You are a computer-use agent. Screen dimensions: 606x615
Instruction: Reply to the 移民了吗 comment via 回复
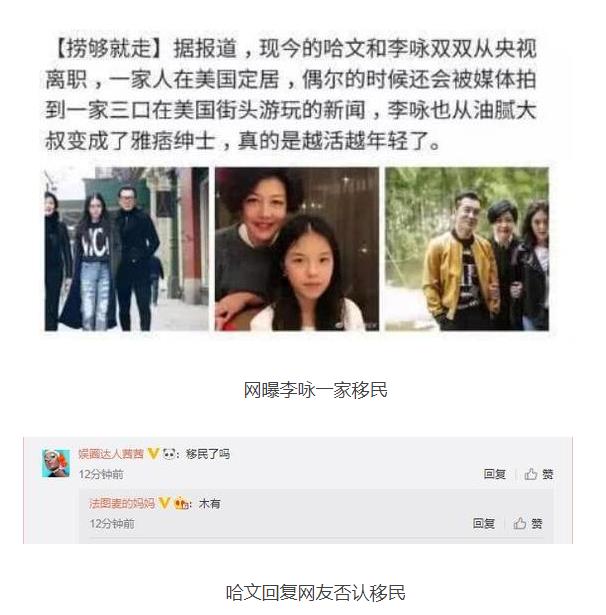(495, 474)
